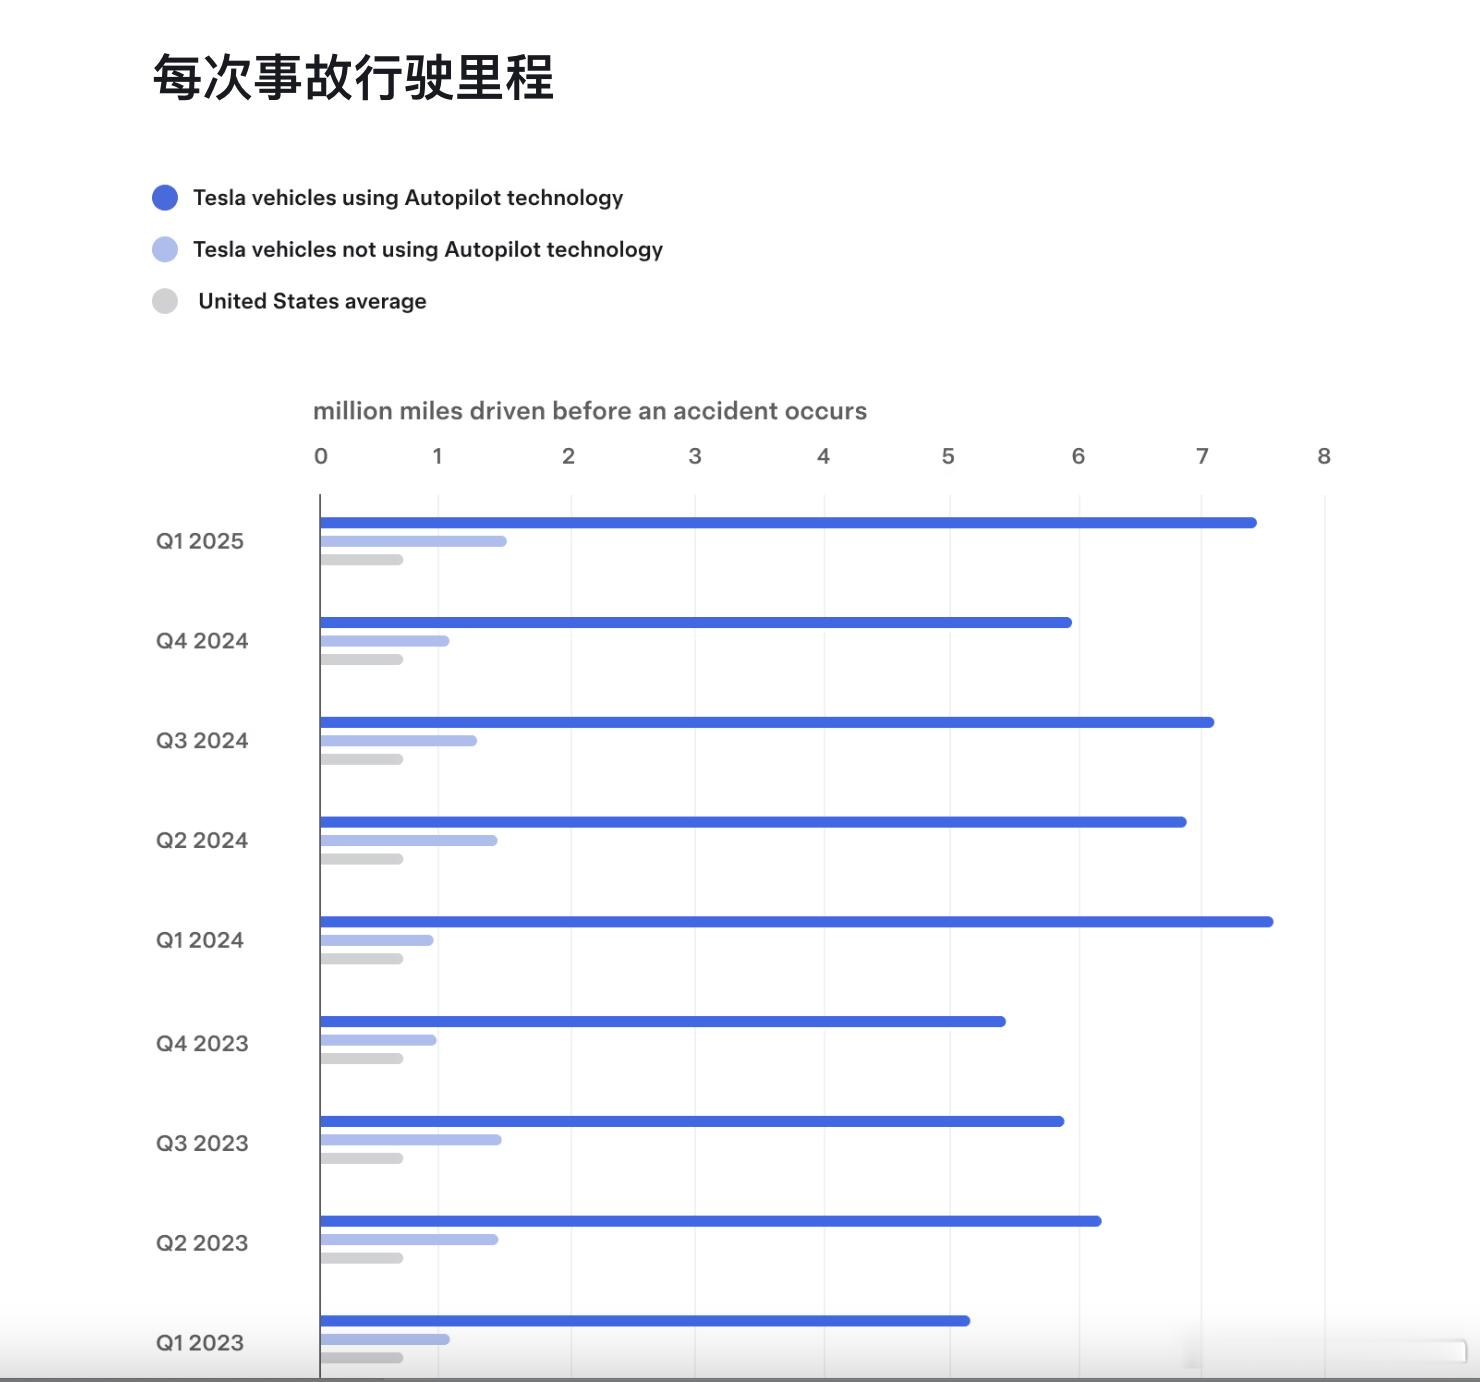Screen dimensions: 1480x1382
Task: Click the Q4 2024 dark blue Autopilot bar
Action: click(696, 622)
